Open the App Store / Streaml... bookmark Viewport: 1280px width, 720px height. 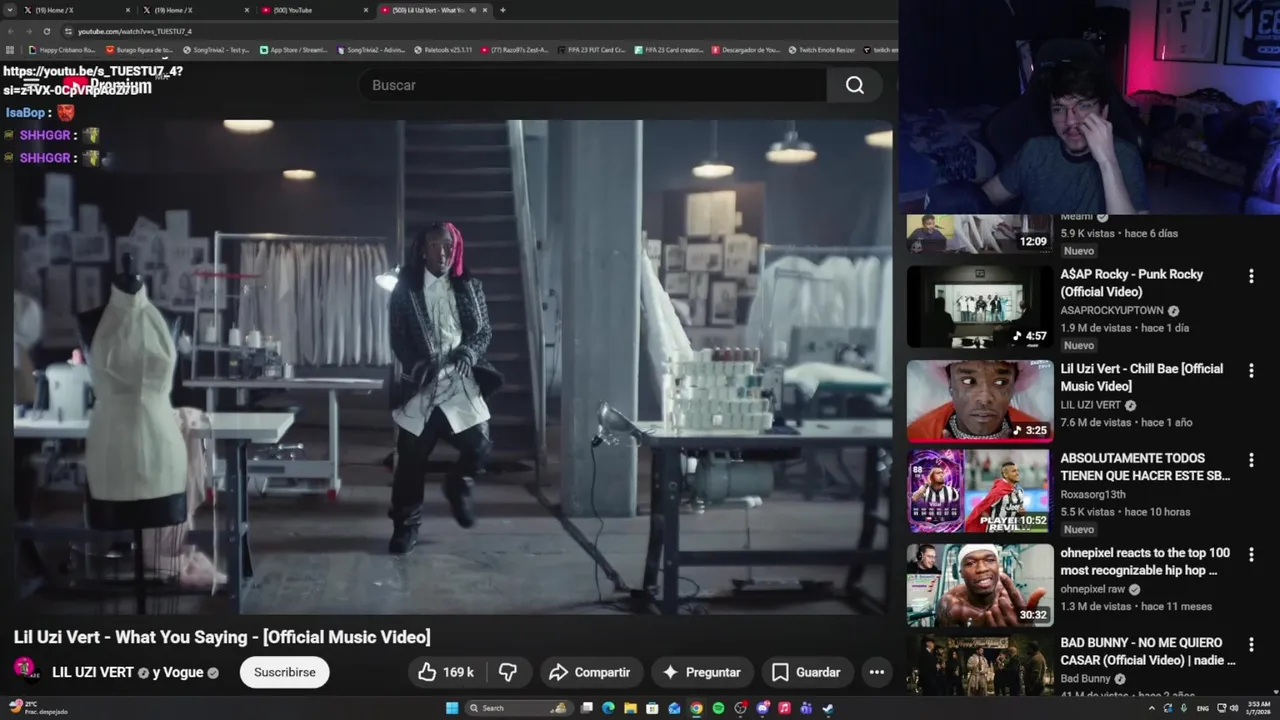pos(293,49)
